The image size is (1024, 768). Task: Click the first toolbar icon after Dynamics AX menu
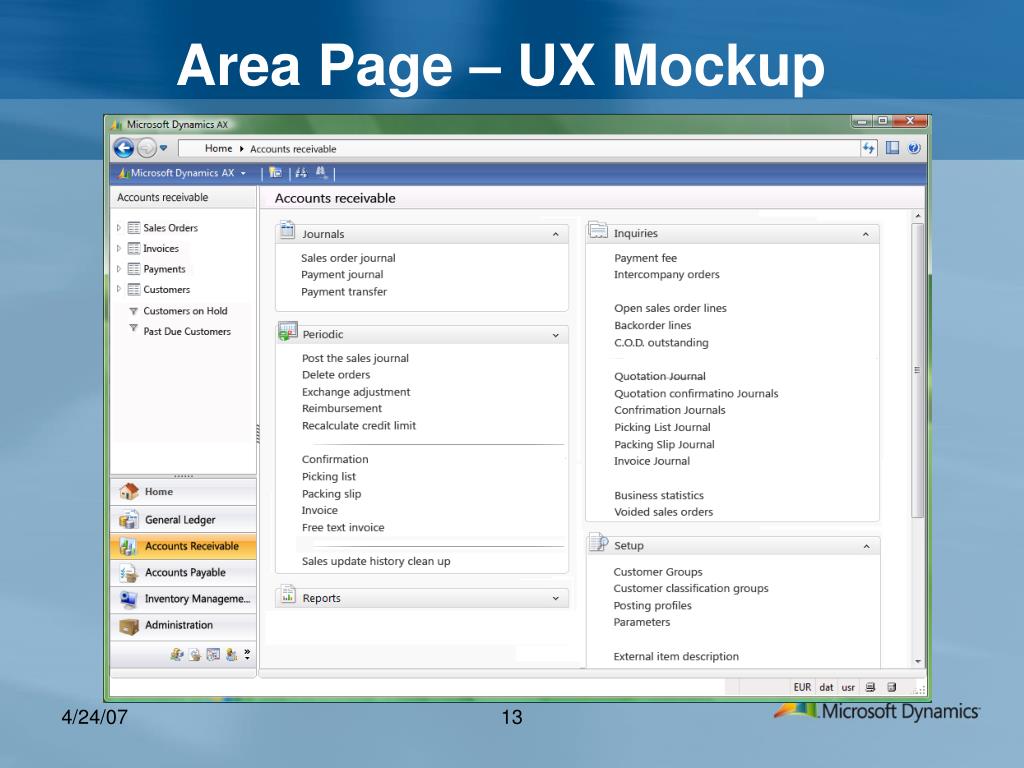click(276, 173)
